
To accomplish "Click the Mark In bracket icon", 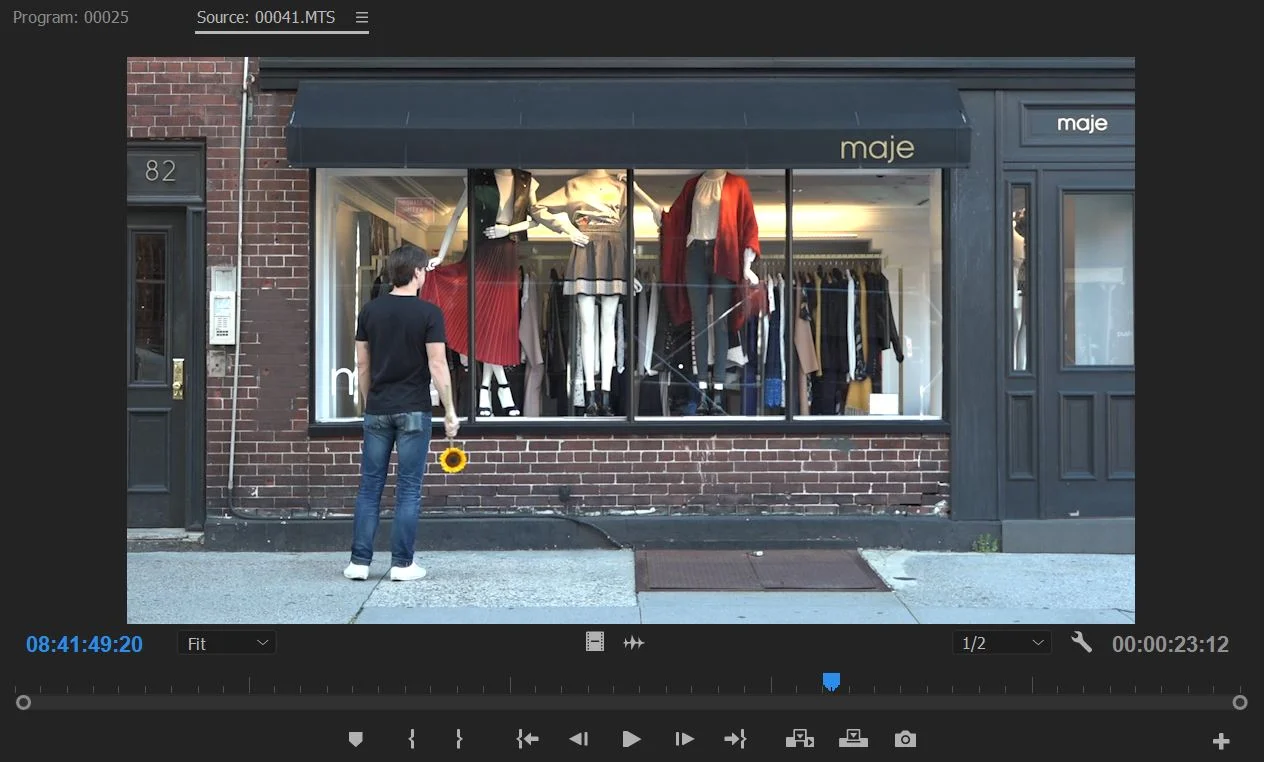I will pyautogui.click(x=411, y=739).
